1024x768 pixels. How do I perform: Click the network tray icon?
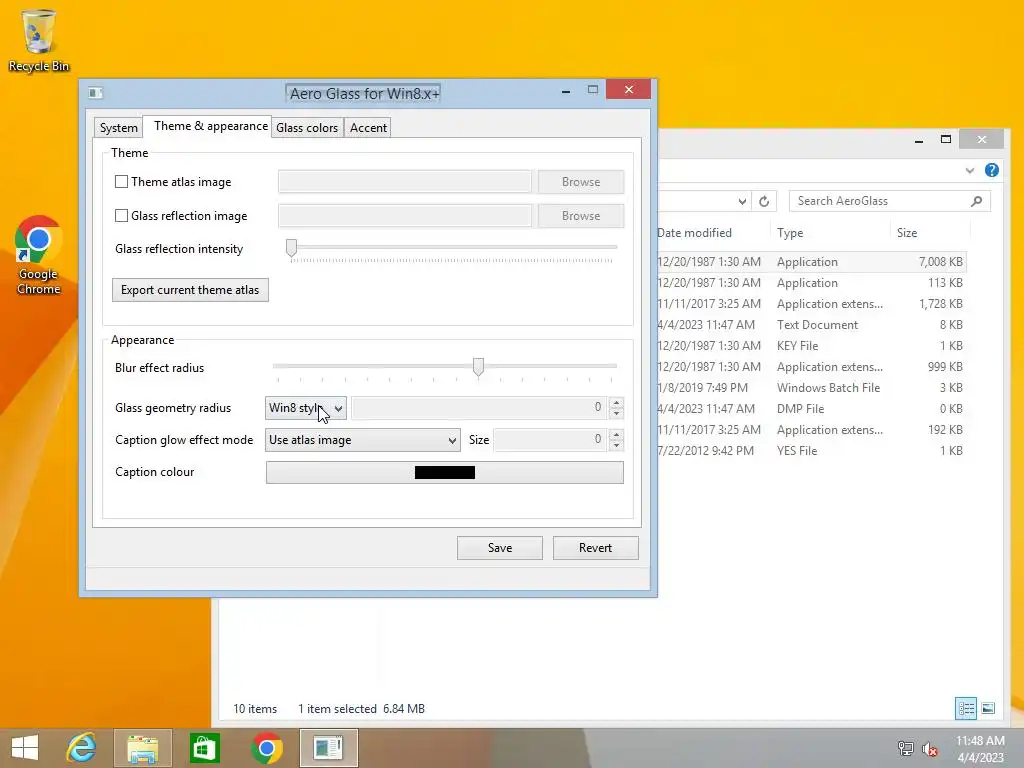pos(905,748)
